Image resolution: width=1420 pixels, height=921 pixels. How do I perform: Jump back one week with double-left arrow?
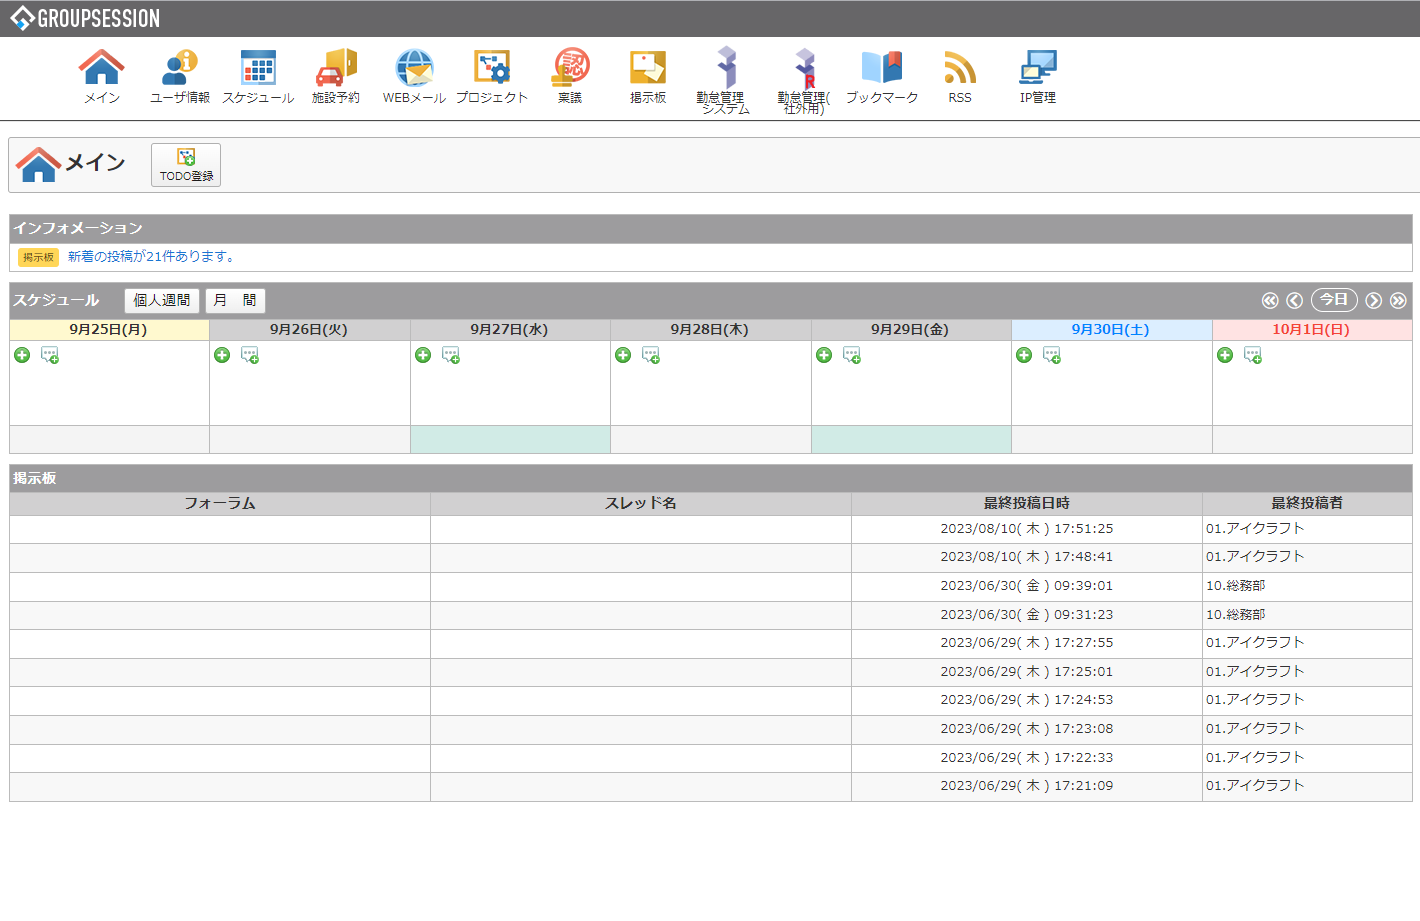tap(1270, 300)
